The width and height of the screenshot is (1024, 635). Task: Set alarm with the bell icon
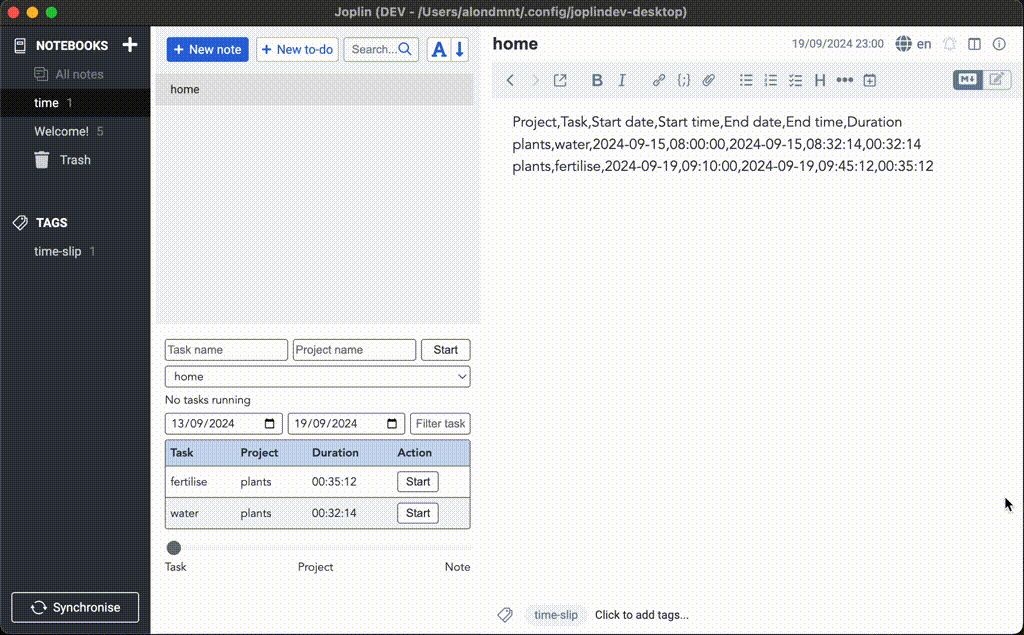(950, 44)
